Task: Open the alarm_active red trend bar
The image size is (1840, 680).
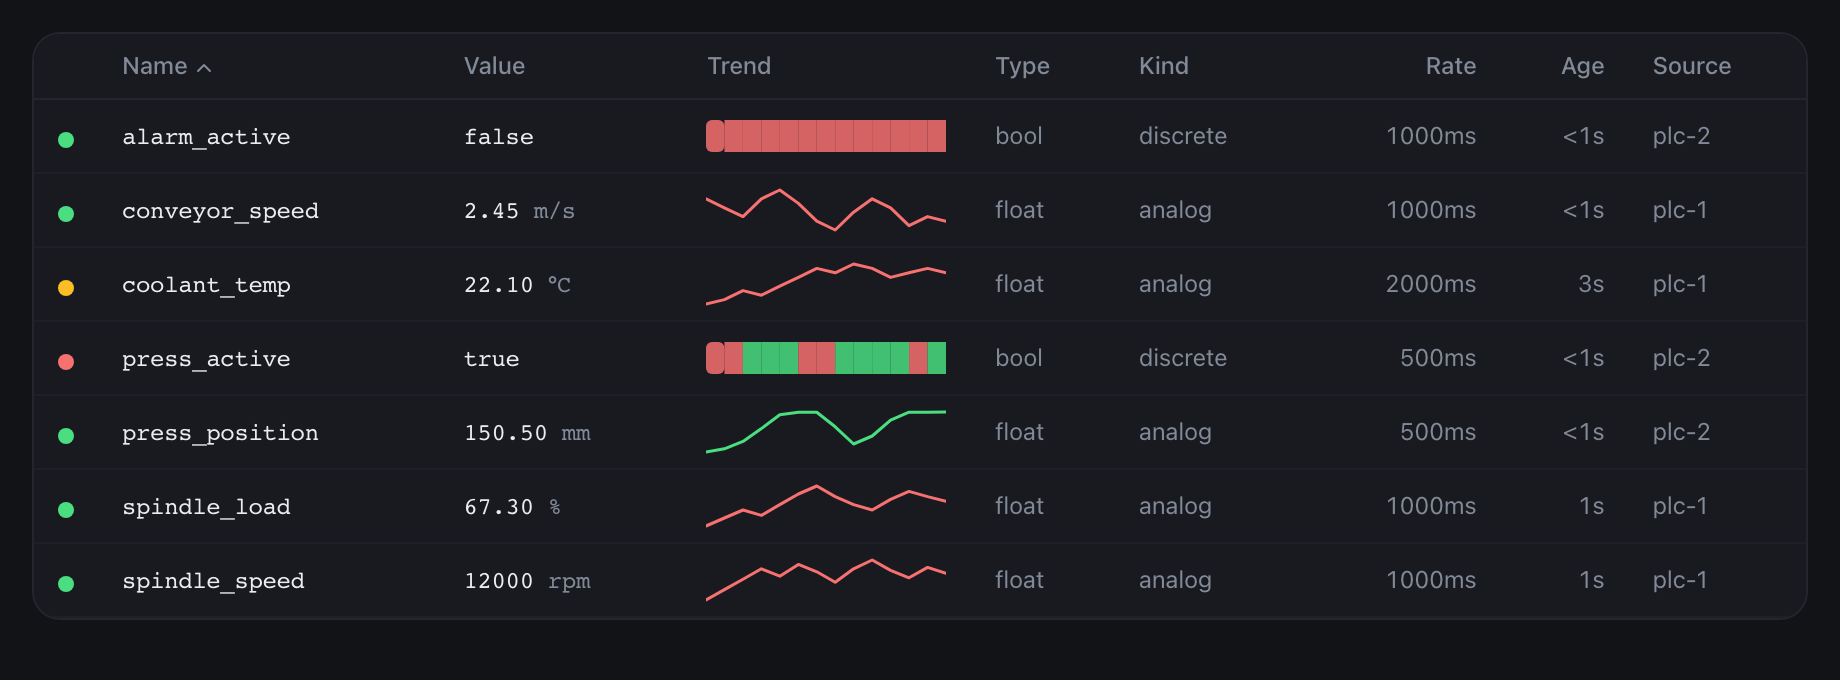Action: [x=826, y=136]
